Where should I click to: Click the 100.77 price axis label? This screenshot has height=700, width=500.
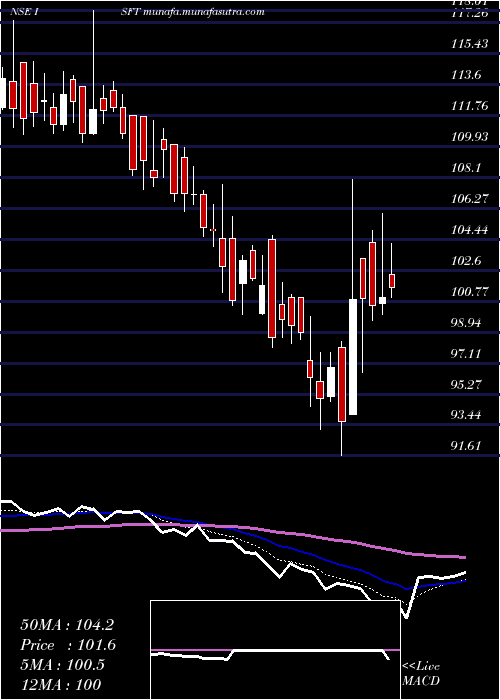point(469,292)
